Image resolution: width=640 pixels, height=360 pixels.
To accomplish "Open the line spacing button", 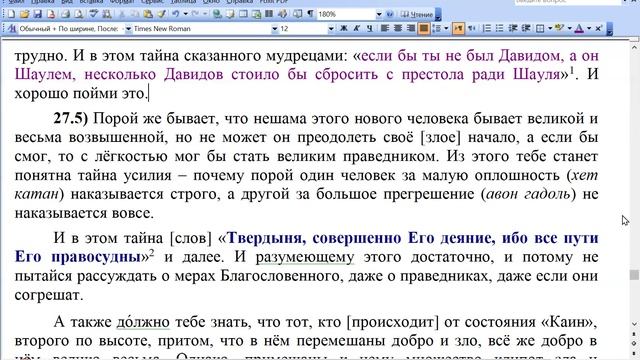I will point(437,29).
